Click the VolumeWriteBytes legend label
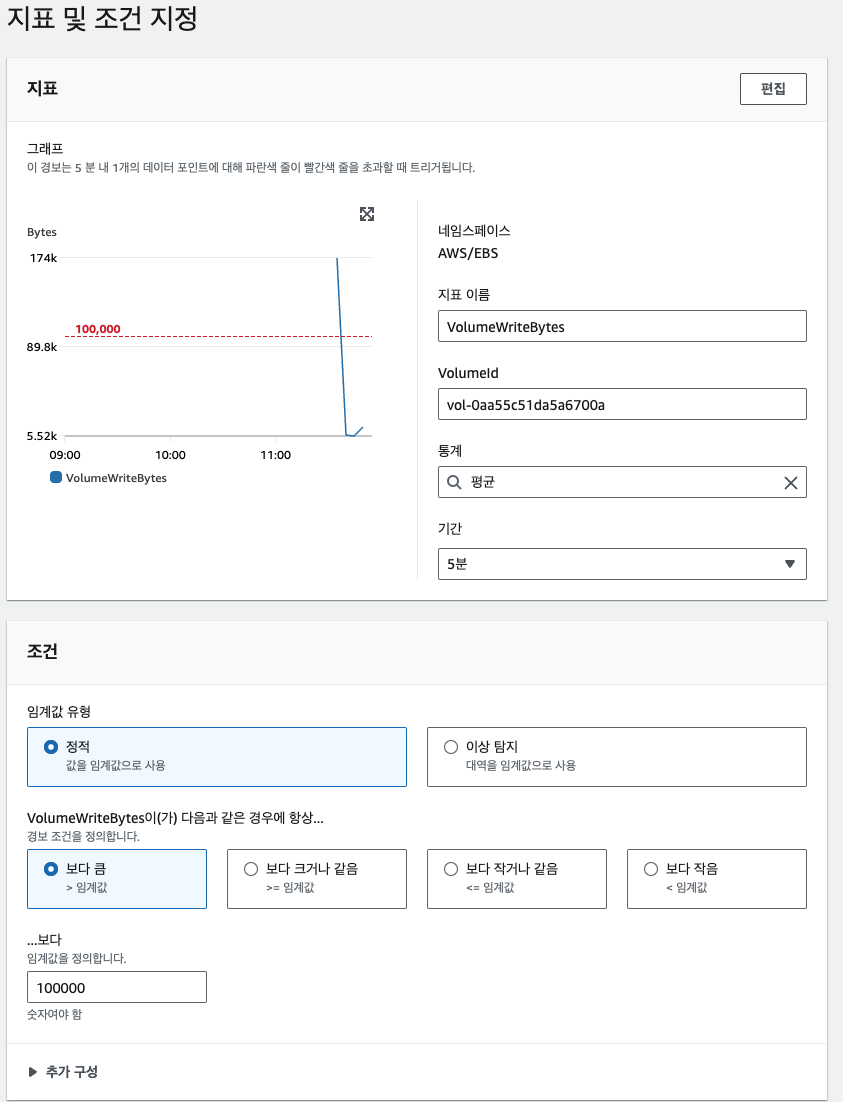This screenshot has width=843, height=1102. (116, 478)
